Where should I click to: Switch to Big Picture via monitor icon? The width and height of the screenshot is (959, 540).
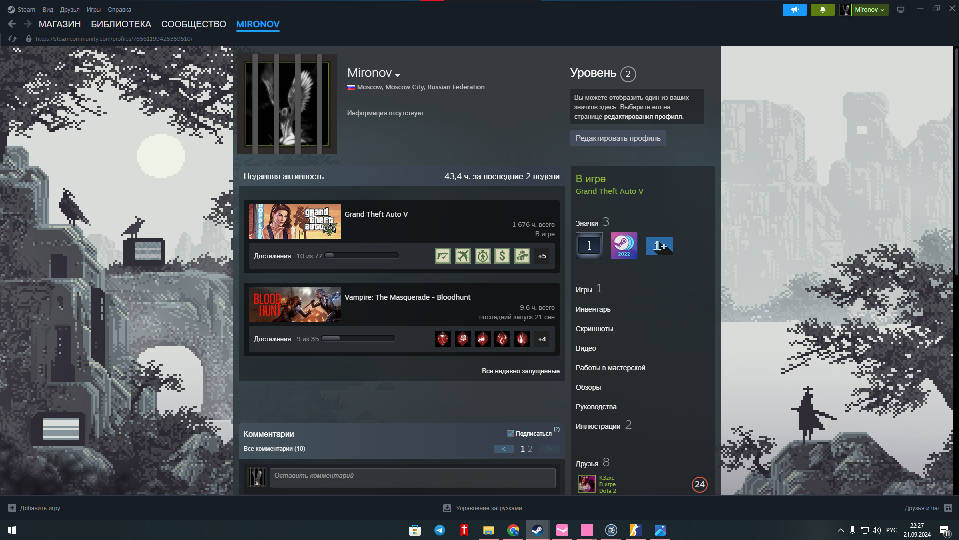click(x=900, y=10)
